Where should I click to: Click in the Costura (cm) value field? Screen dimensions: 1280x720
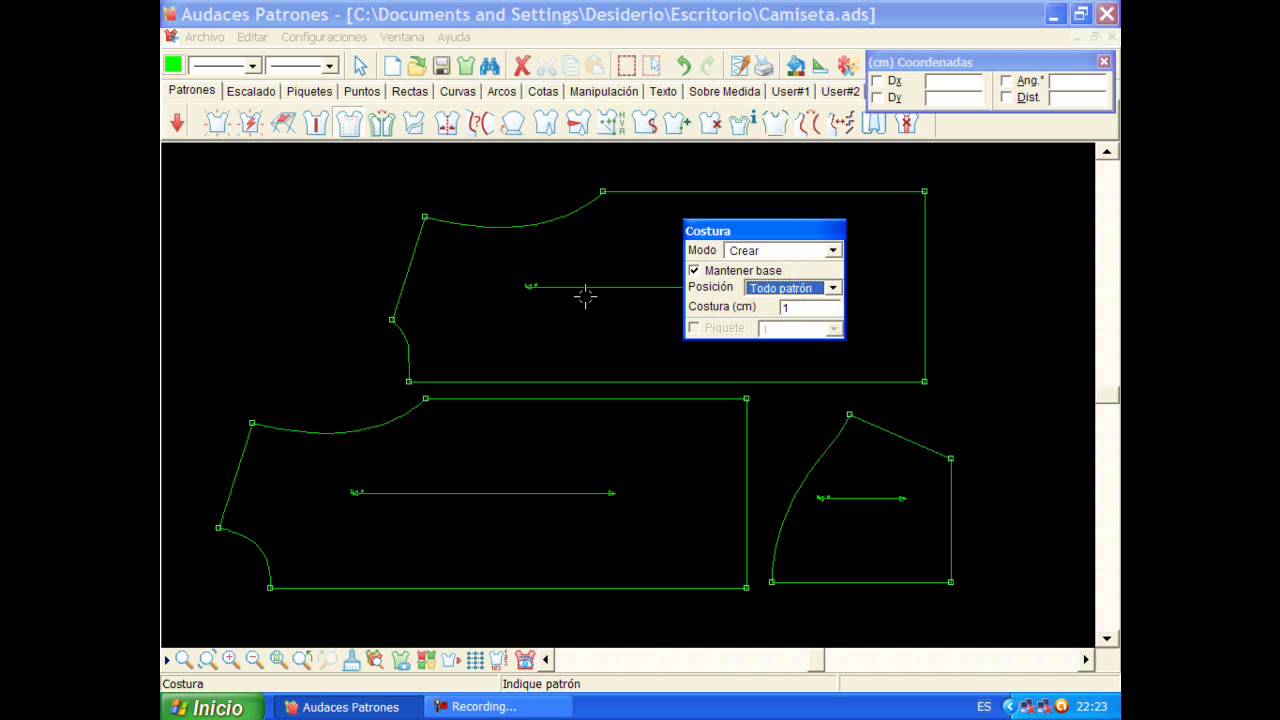[810, 308]
